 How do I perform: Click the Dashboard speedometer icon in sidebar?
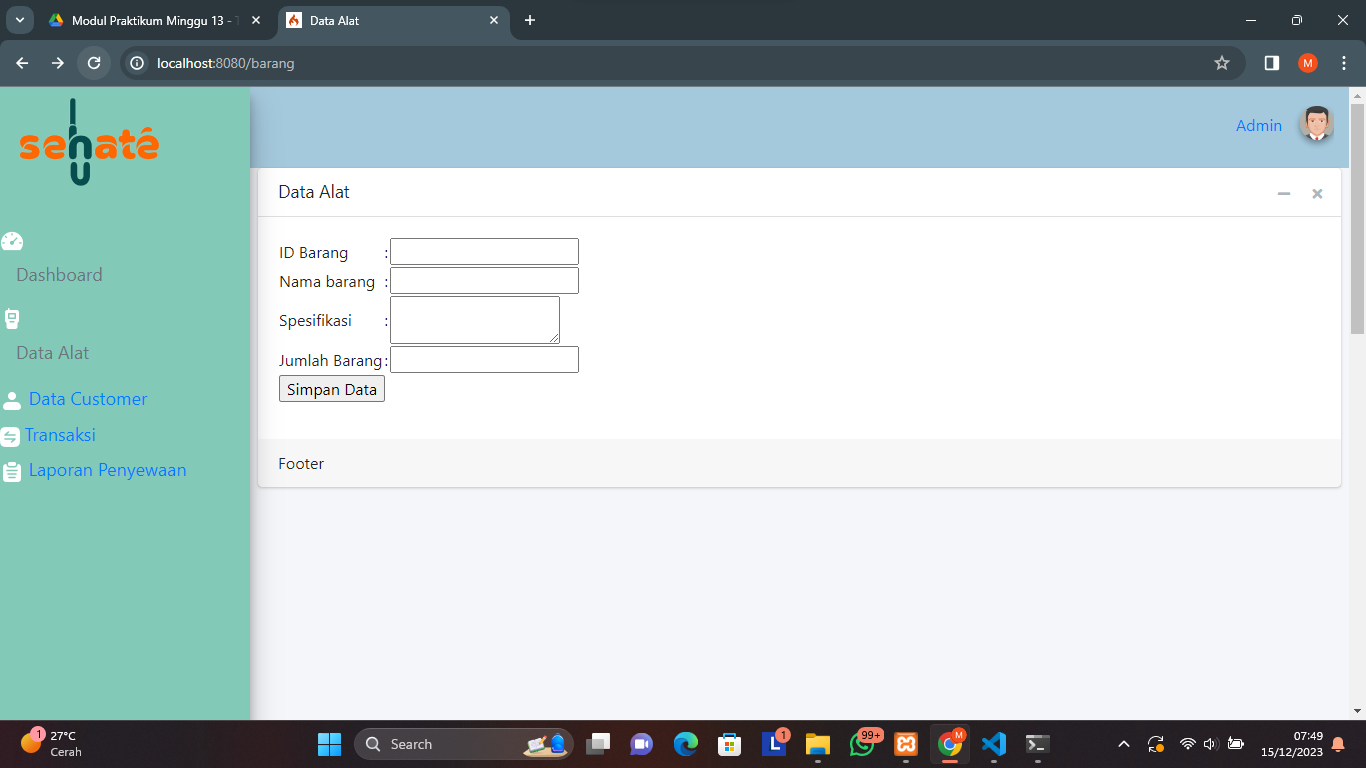(12, 241)
